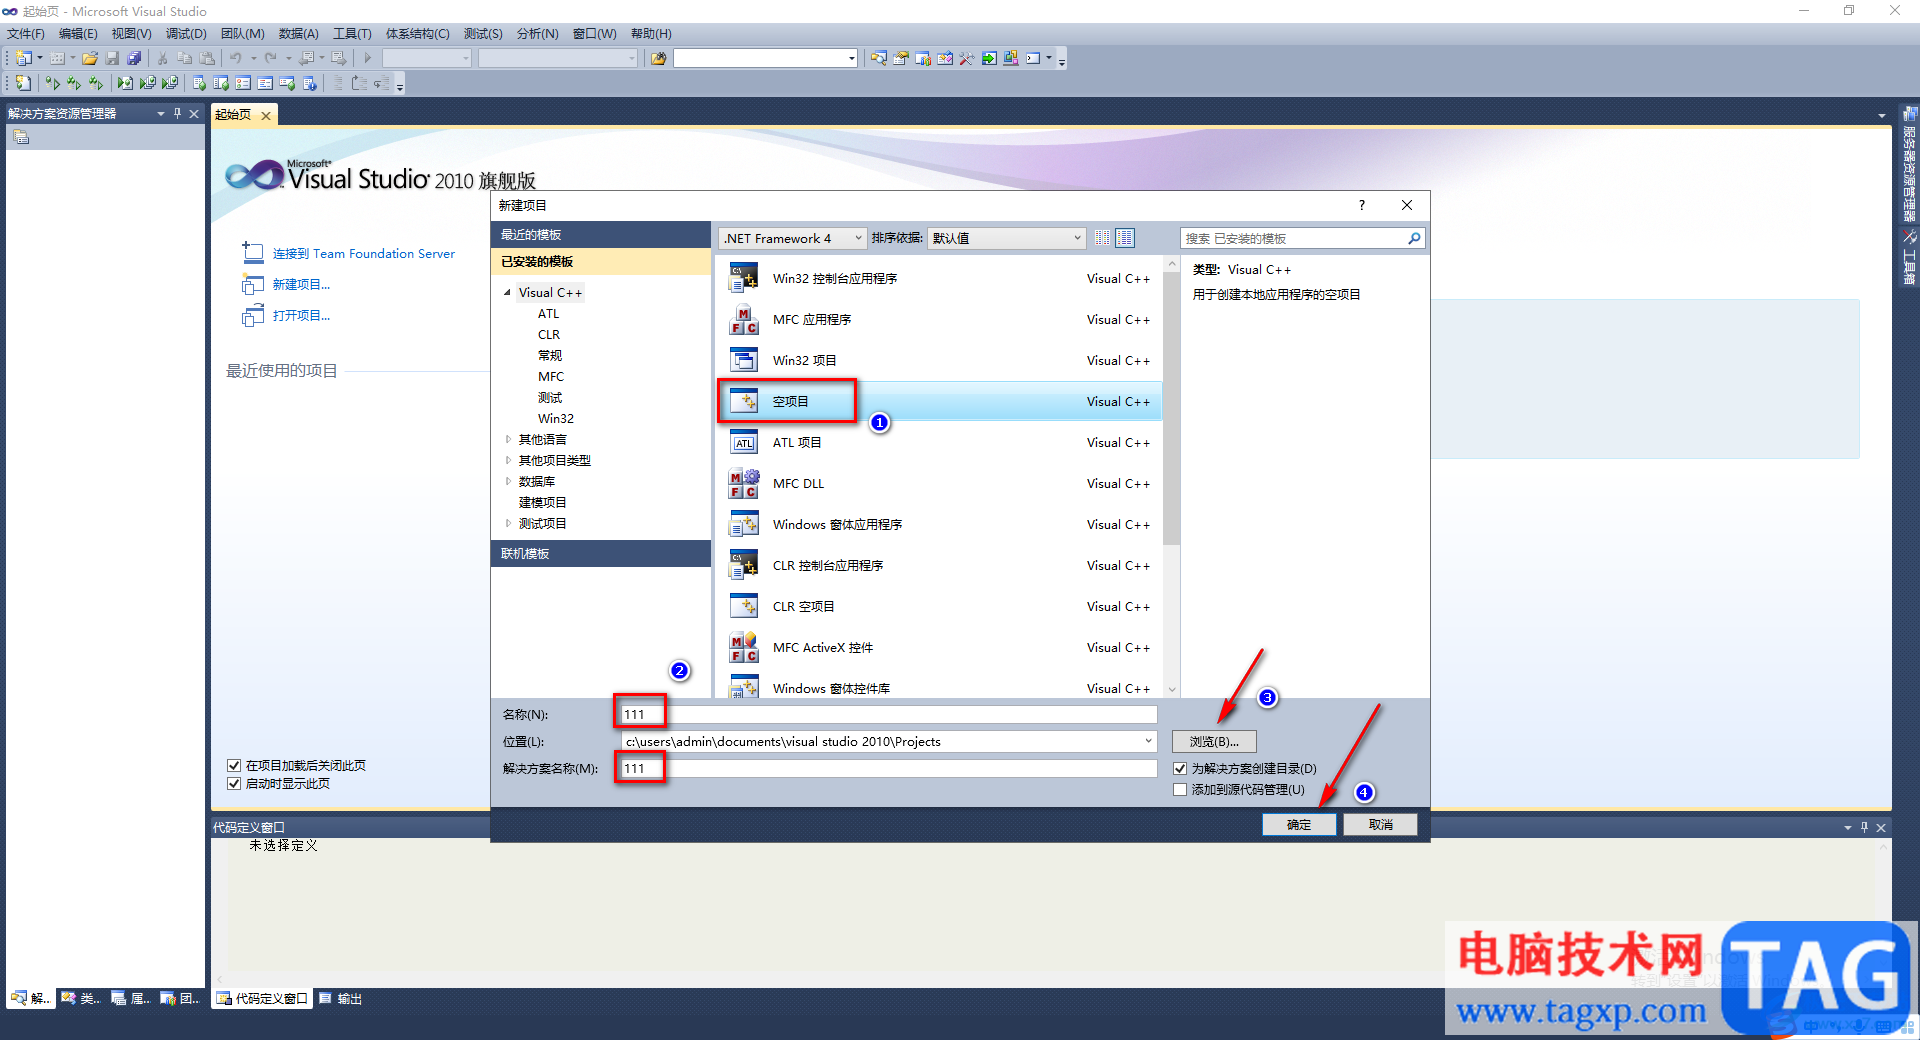Toggle 'Create directory for solution' checkbox

pyautogui.click(x=1180, y=768)
